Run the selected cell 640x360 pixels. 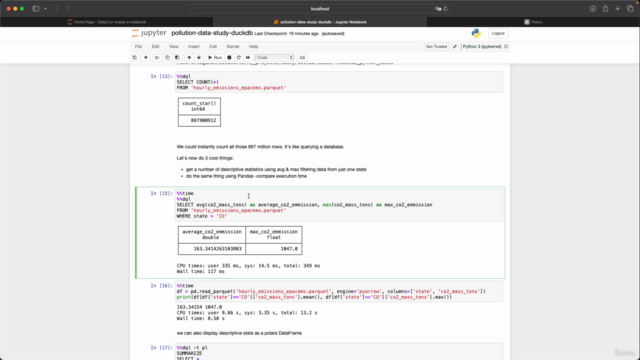pos(215,58)
